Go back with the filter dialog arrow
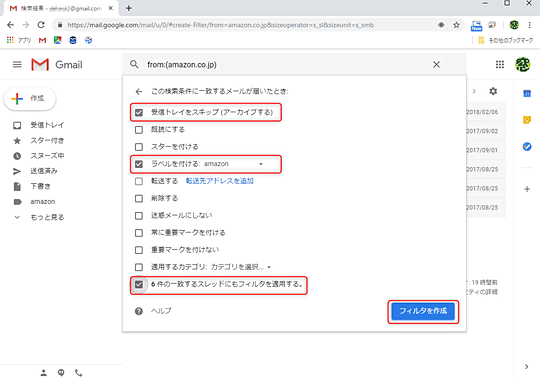 [x=139, y=91]
